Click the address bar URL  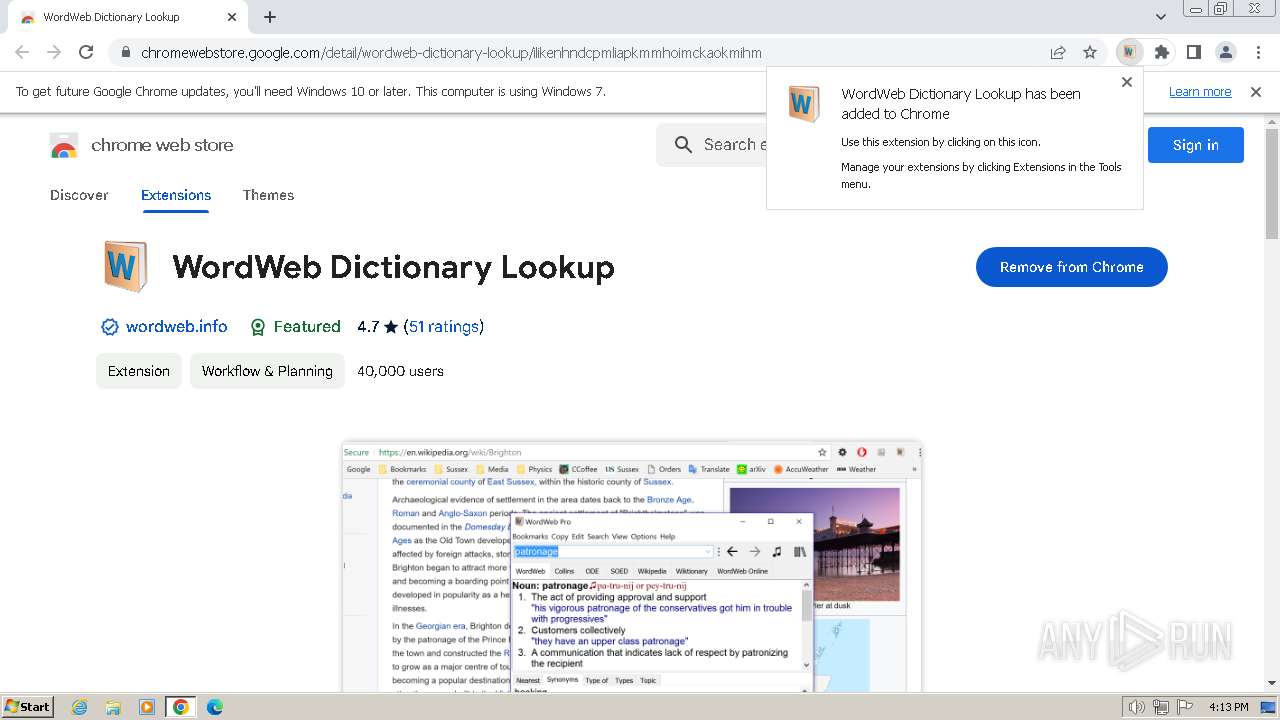pos(451,53)
